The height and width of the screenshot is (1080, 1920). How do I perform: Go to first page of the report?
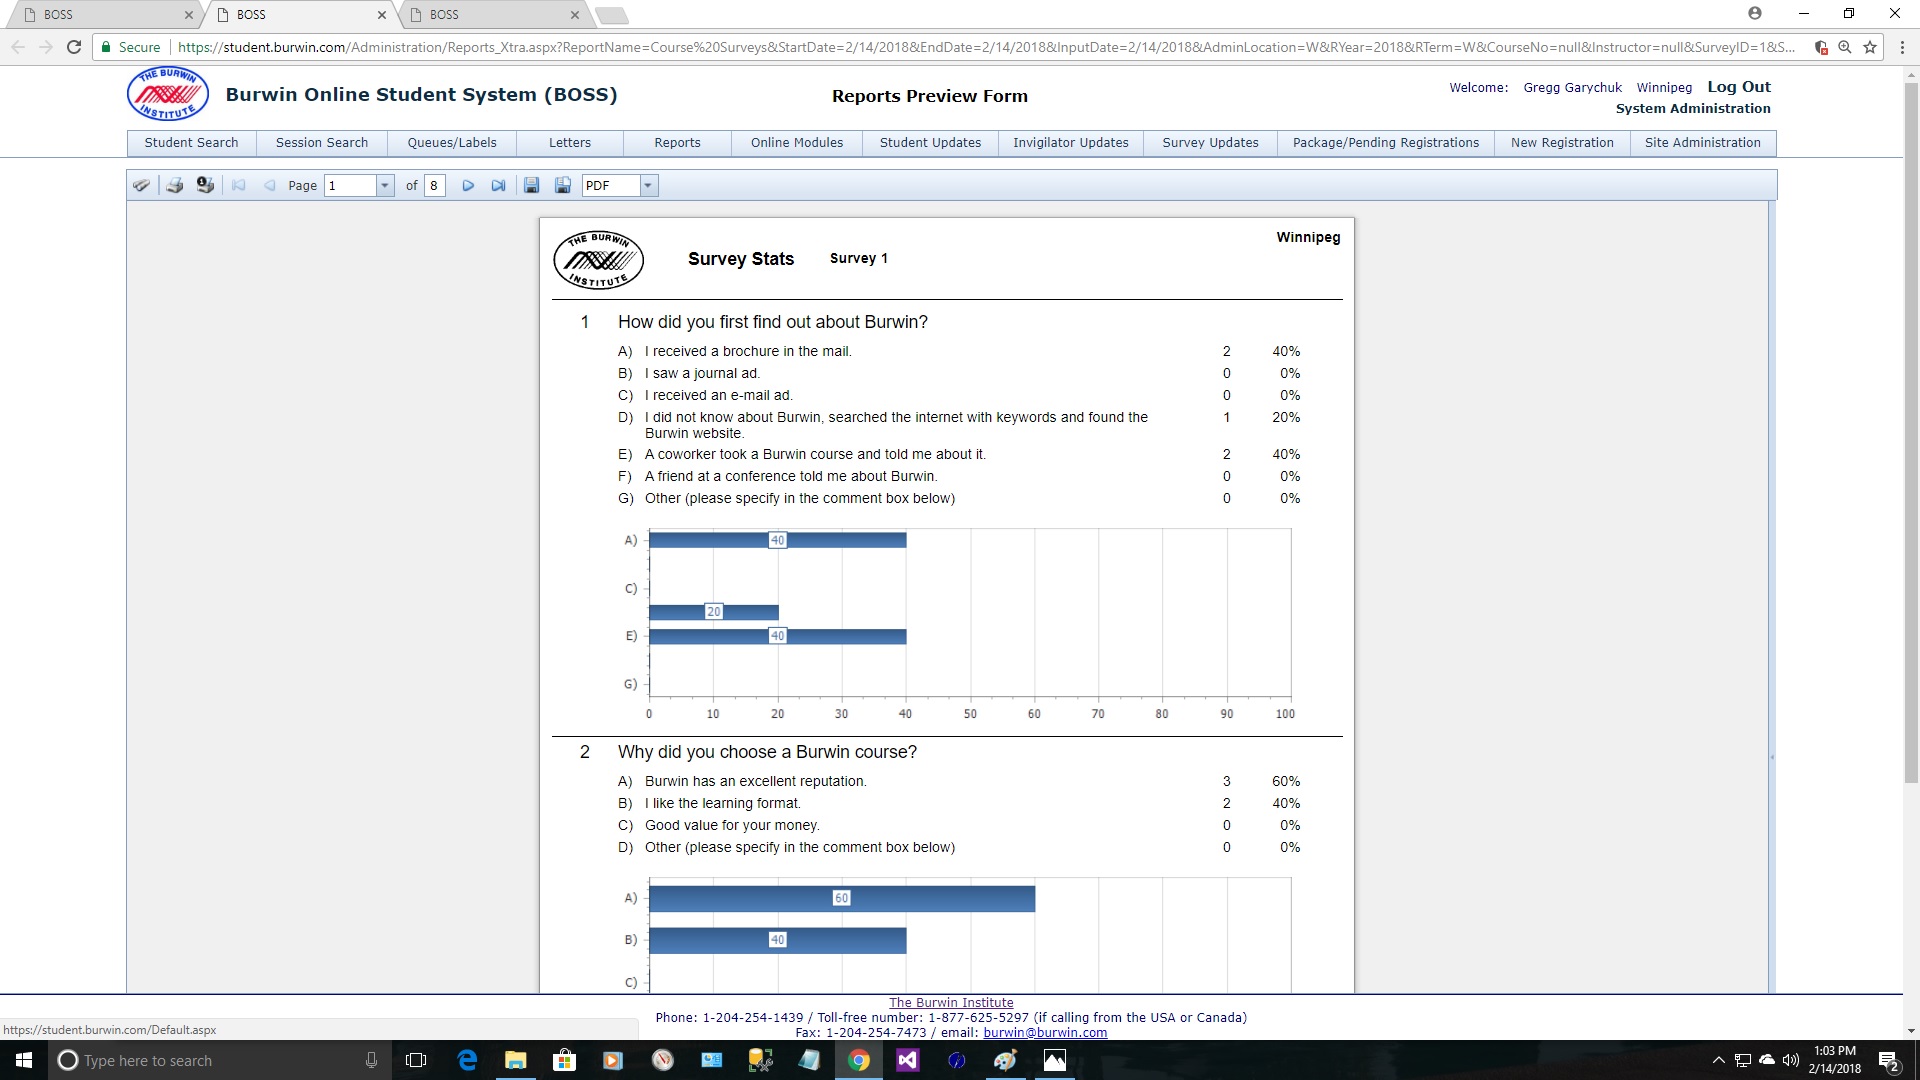pyautogui.click(x=238, y=185)
